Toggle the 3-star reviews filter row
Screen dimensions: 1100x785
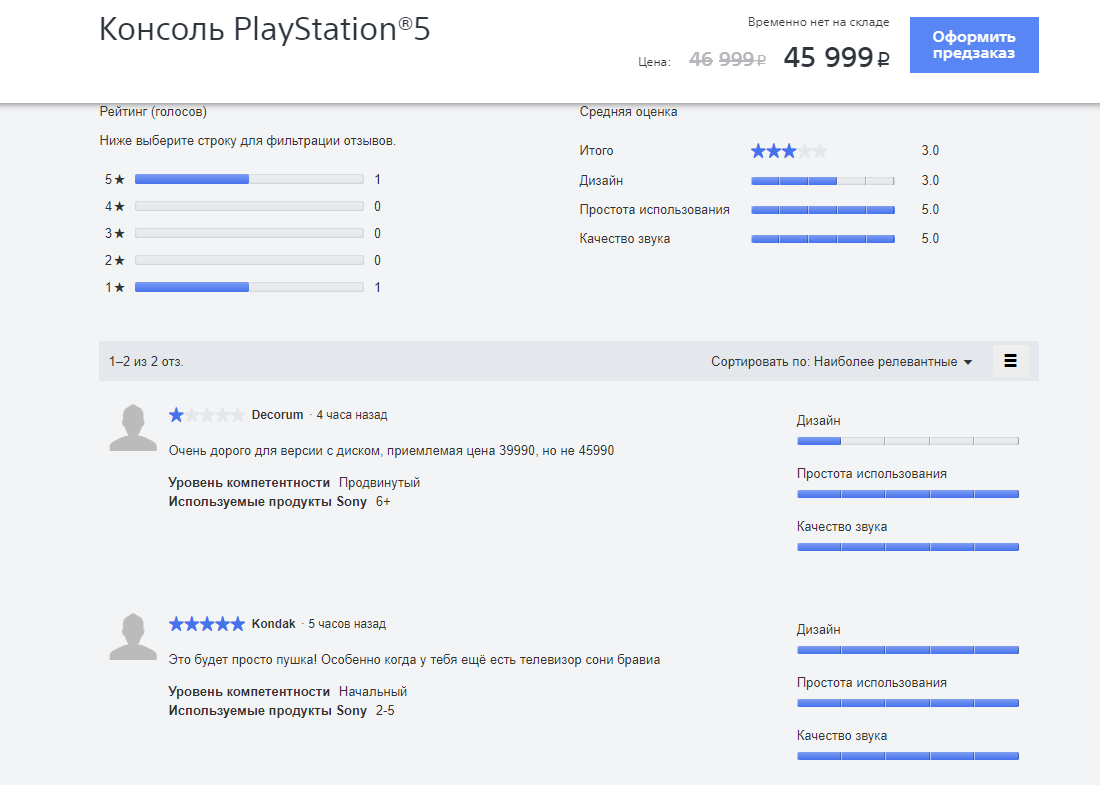point(249,232)
